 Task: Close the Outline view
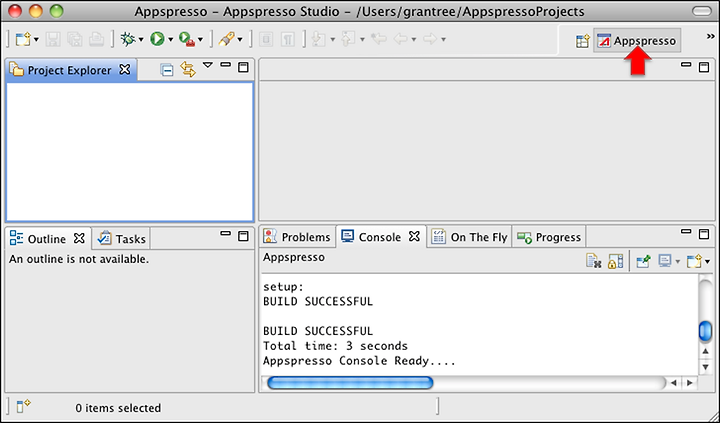[79, 238]
